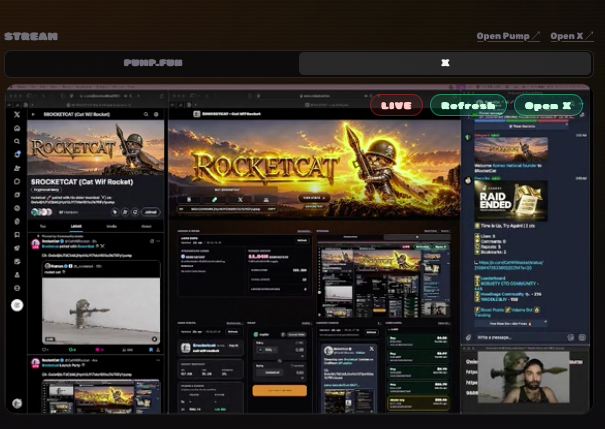Share the pinned RocketCat post
This screenshot has width=605, height=429.
click(x=158, y=350)
